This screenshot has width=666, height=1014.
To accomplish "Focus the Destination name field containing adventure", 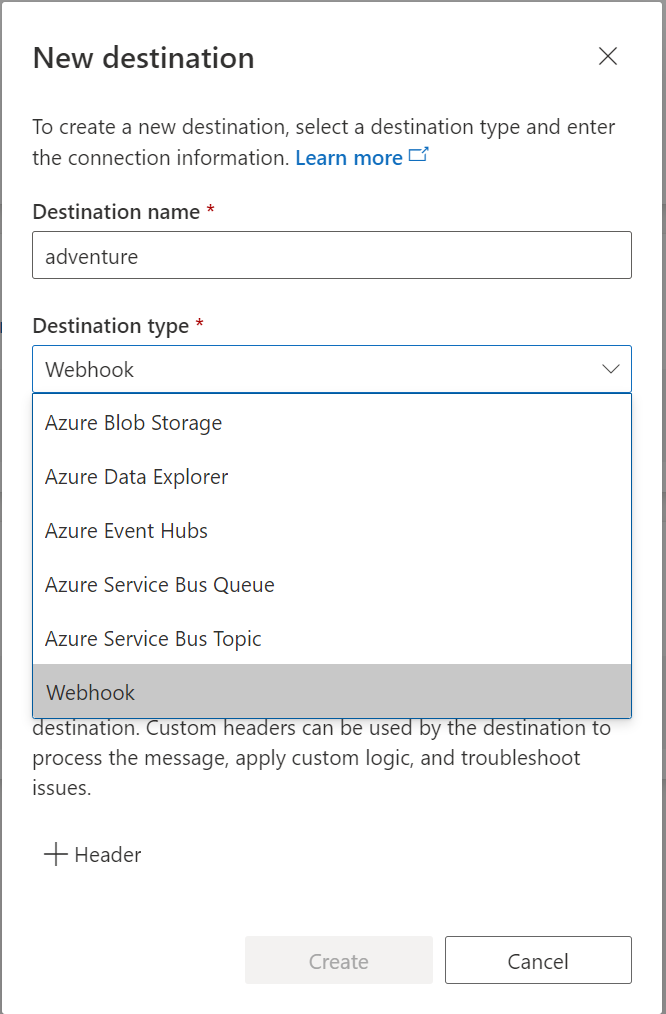I will pyautogui.click(x=332, y=255).
